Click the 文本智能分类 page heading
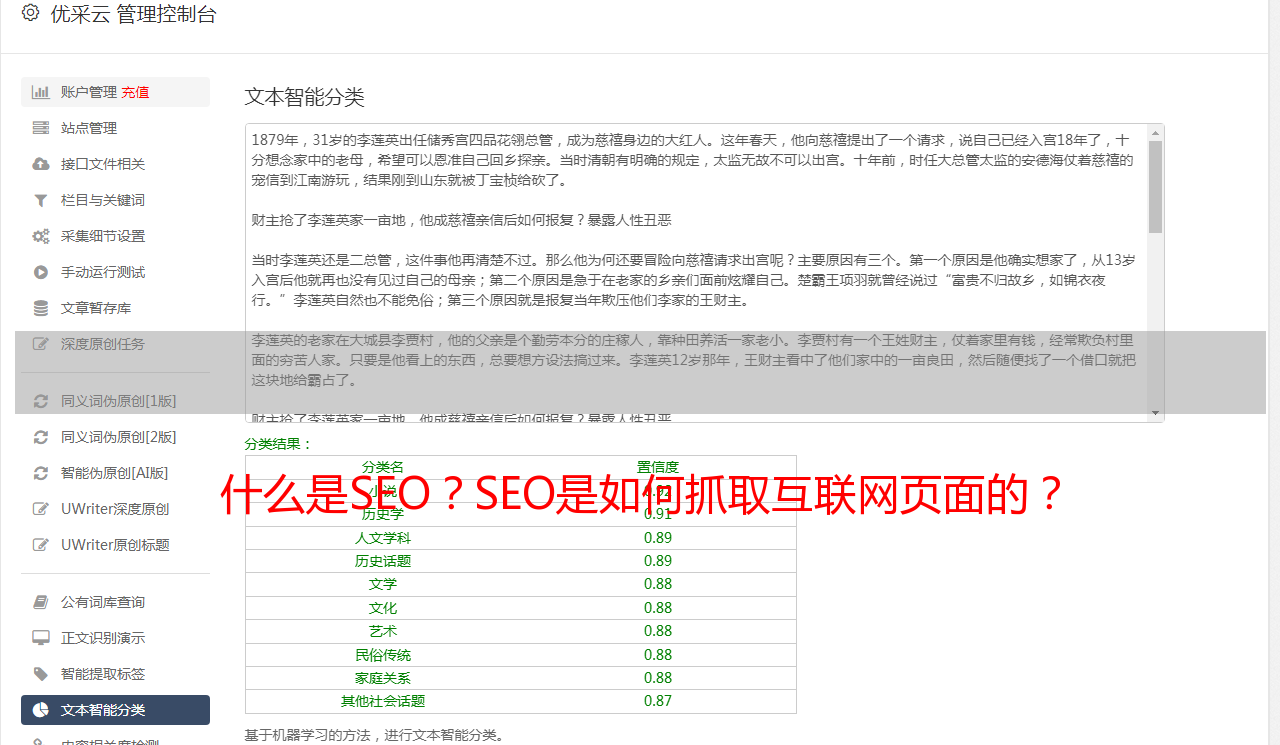 click(305, 97)
